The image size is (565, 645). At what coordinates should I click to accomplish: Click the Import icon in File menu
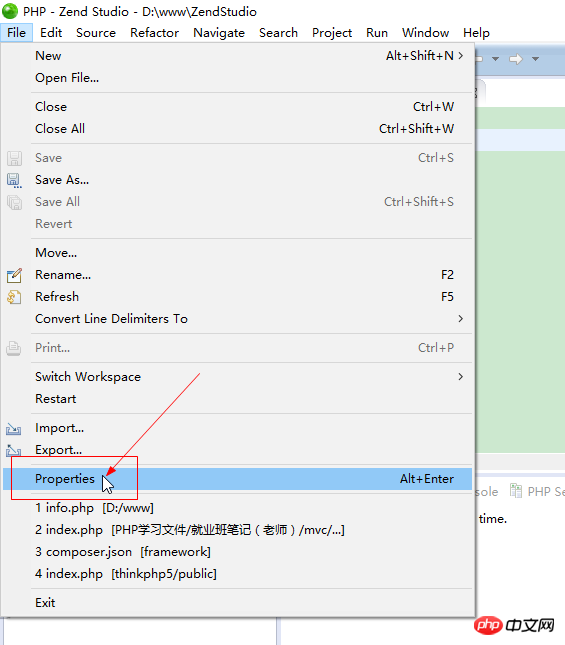(14, 429)
